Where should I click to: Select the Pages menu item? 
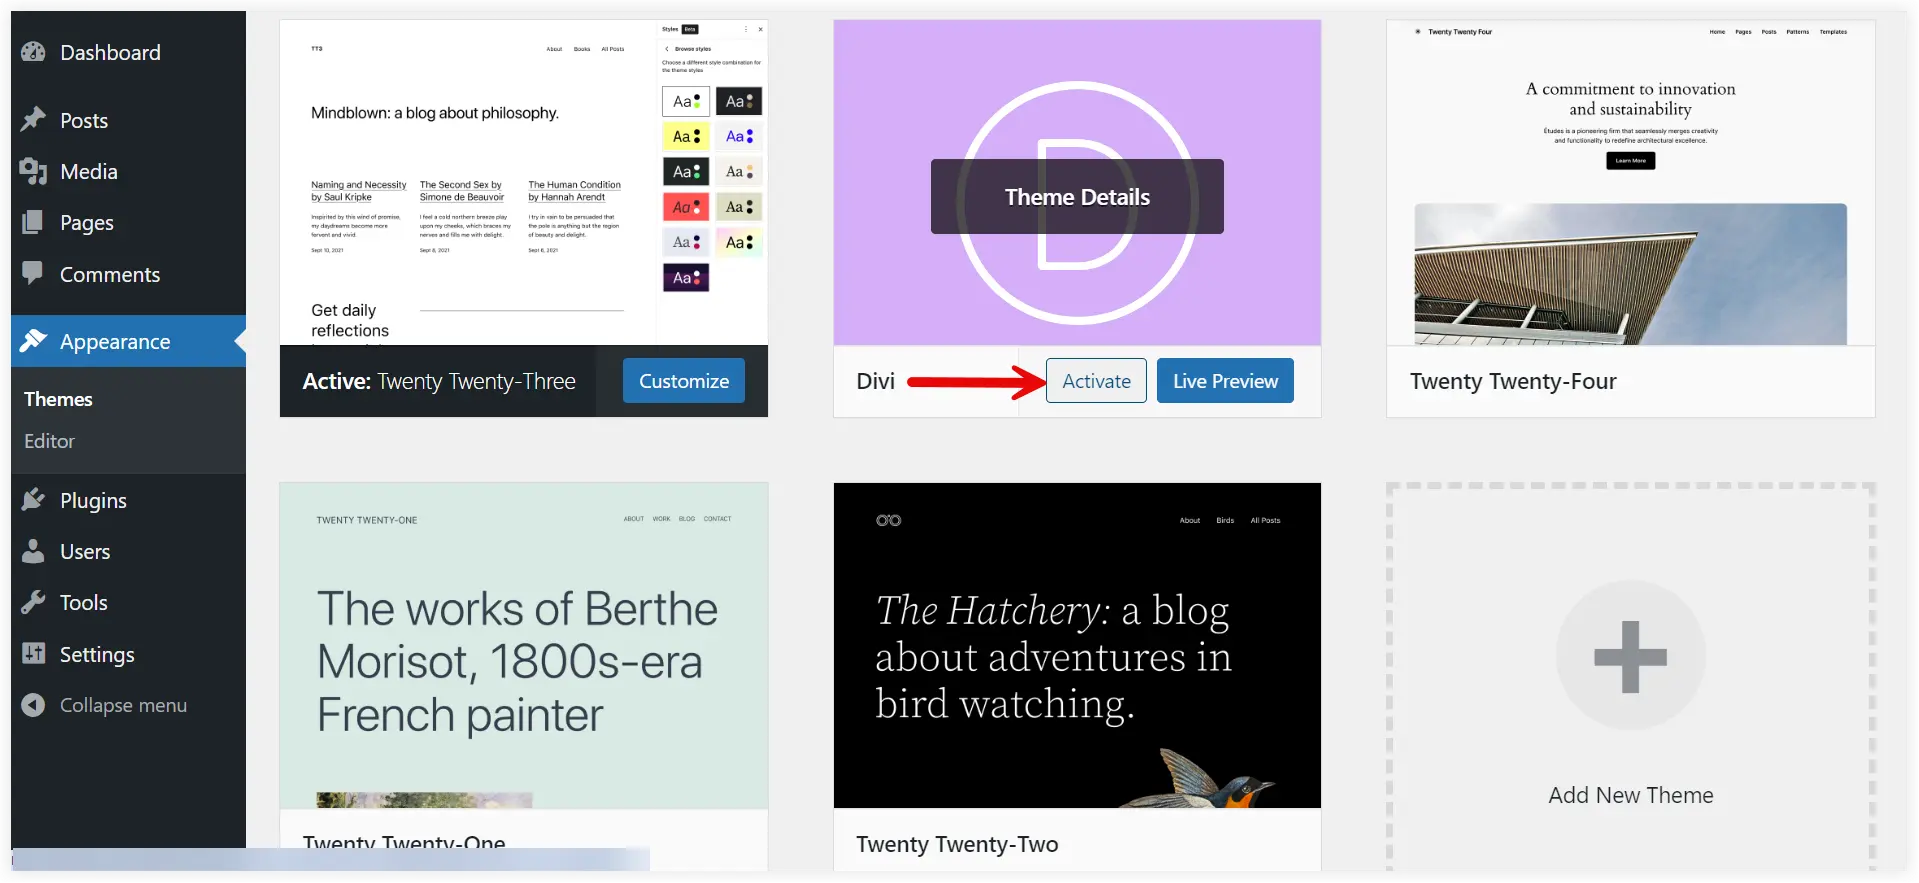128,223
